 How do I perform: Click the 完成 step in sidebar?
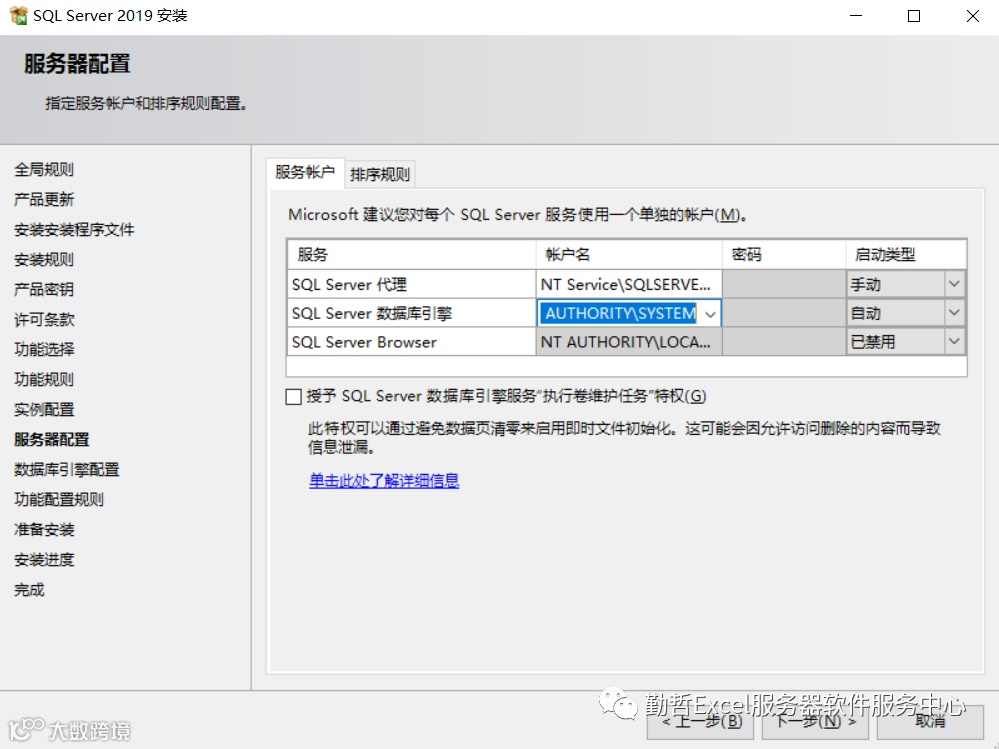(29, 590)
